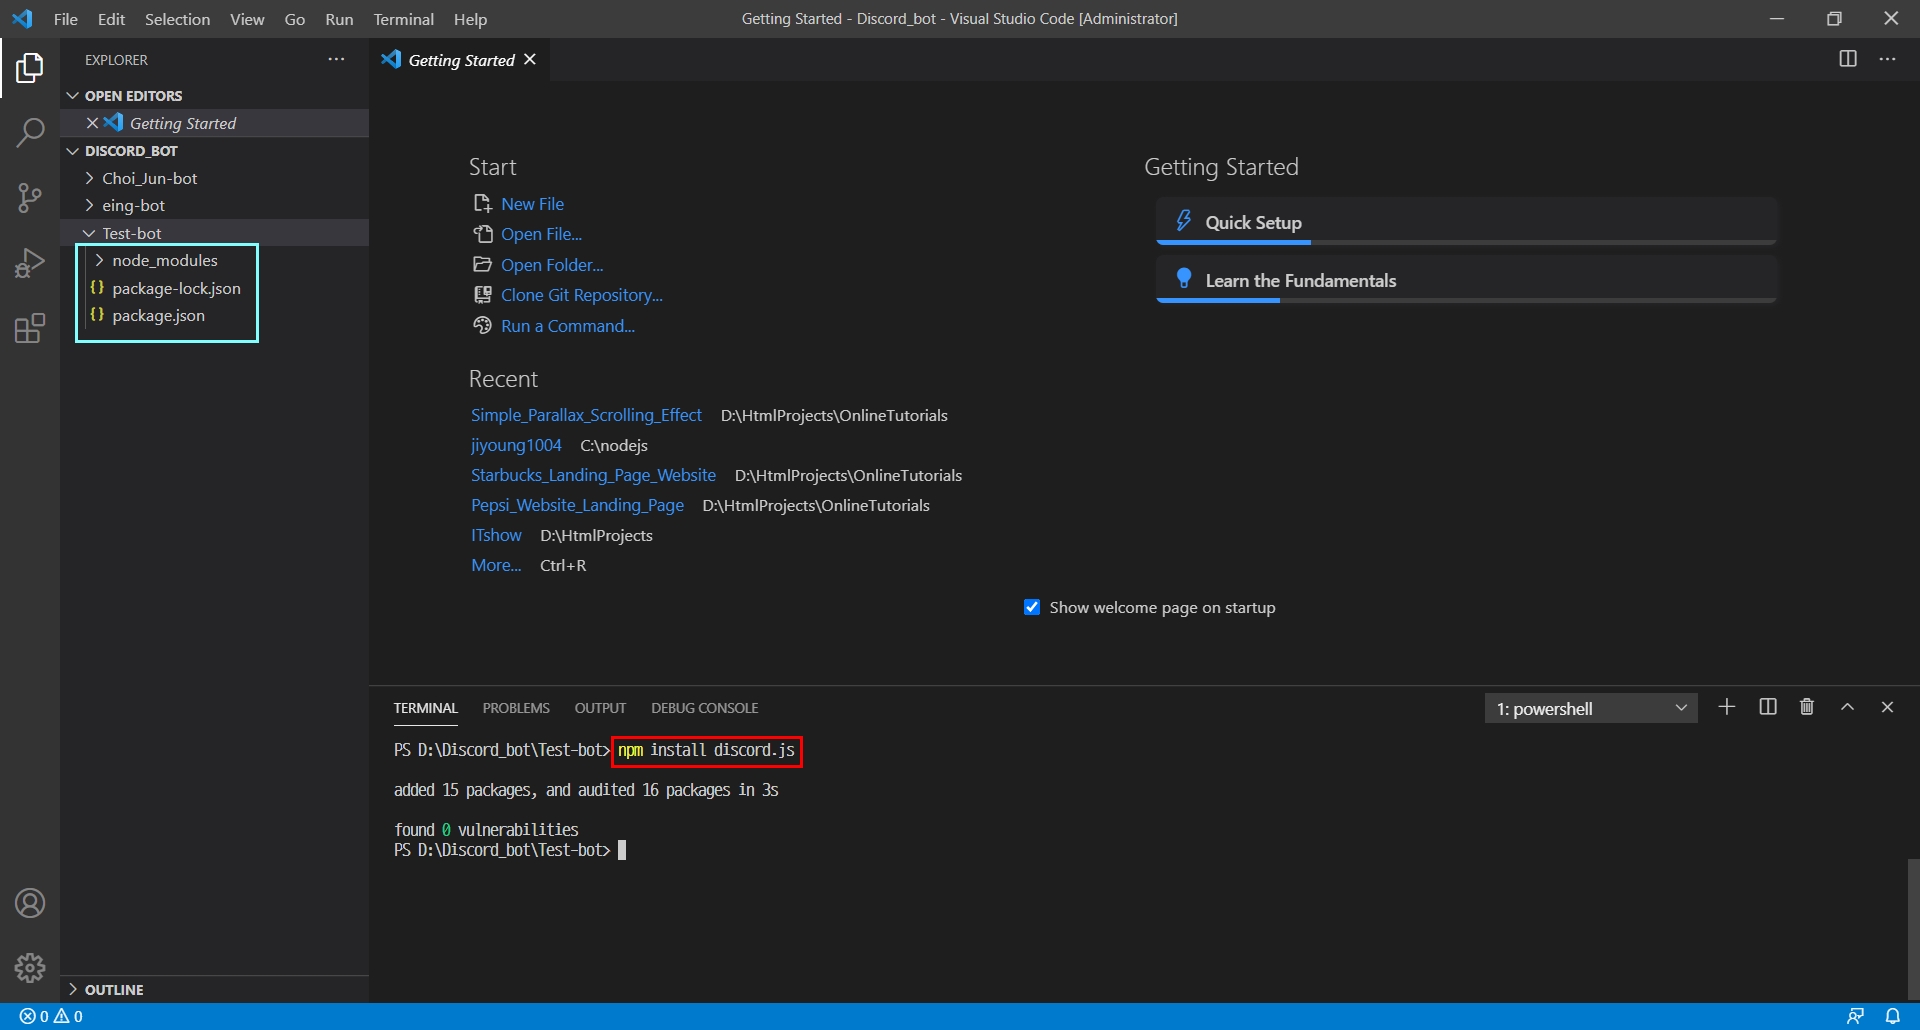
Task: Click the VS Code logo in title bar
Action: tap(22, 19)
